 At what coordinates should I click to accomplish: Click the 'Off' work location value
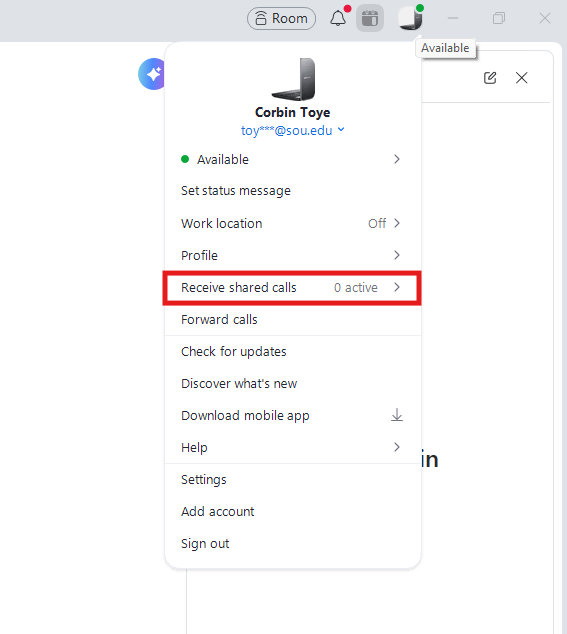[x=377, y=223]
